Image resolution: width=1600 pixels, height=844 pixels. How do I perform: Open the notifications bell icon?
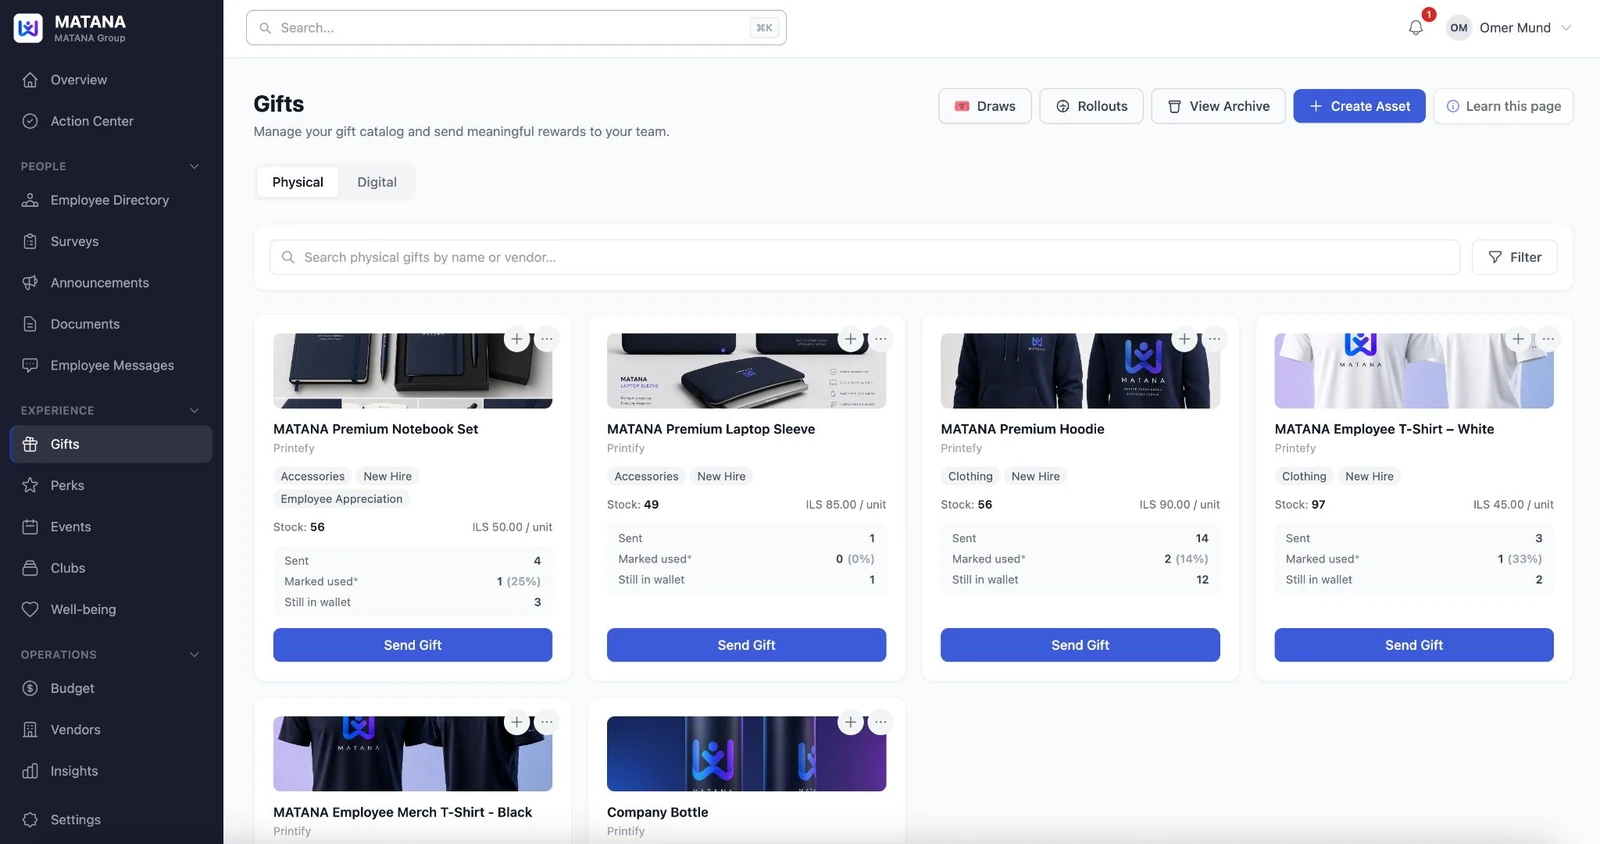(1415, 27)
